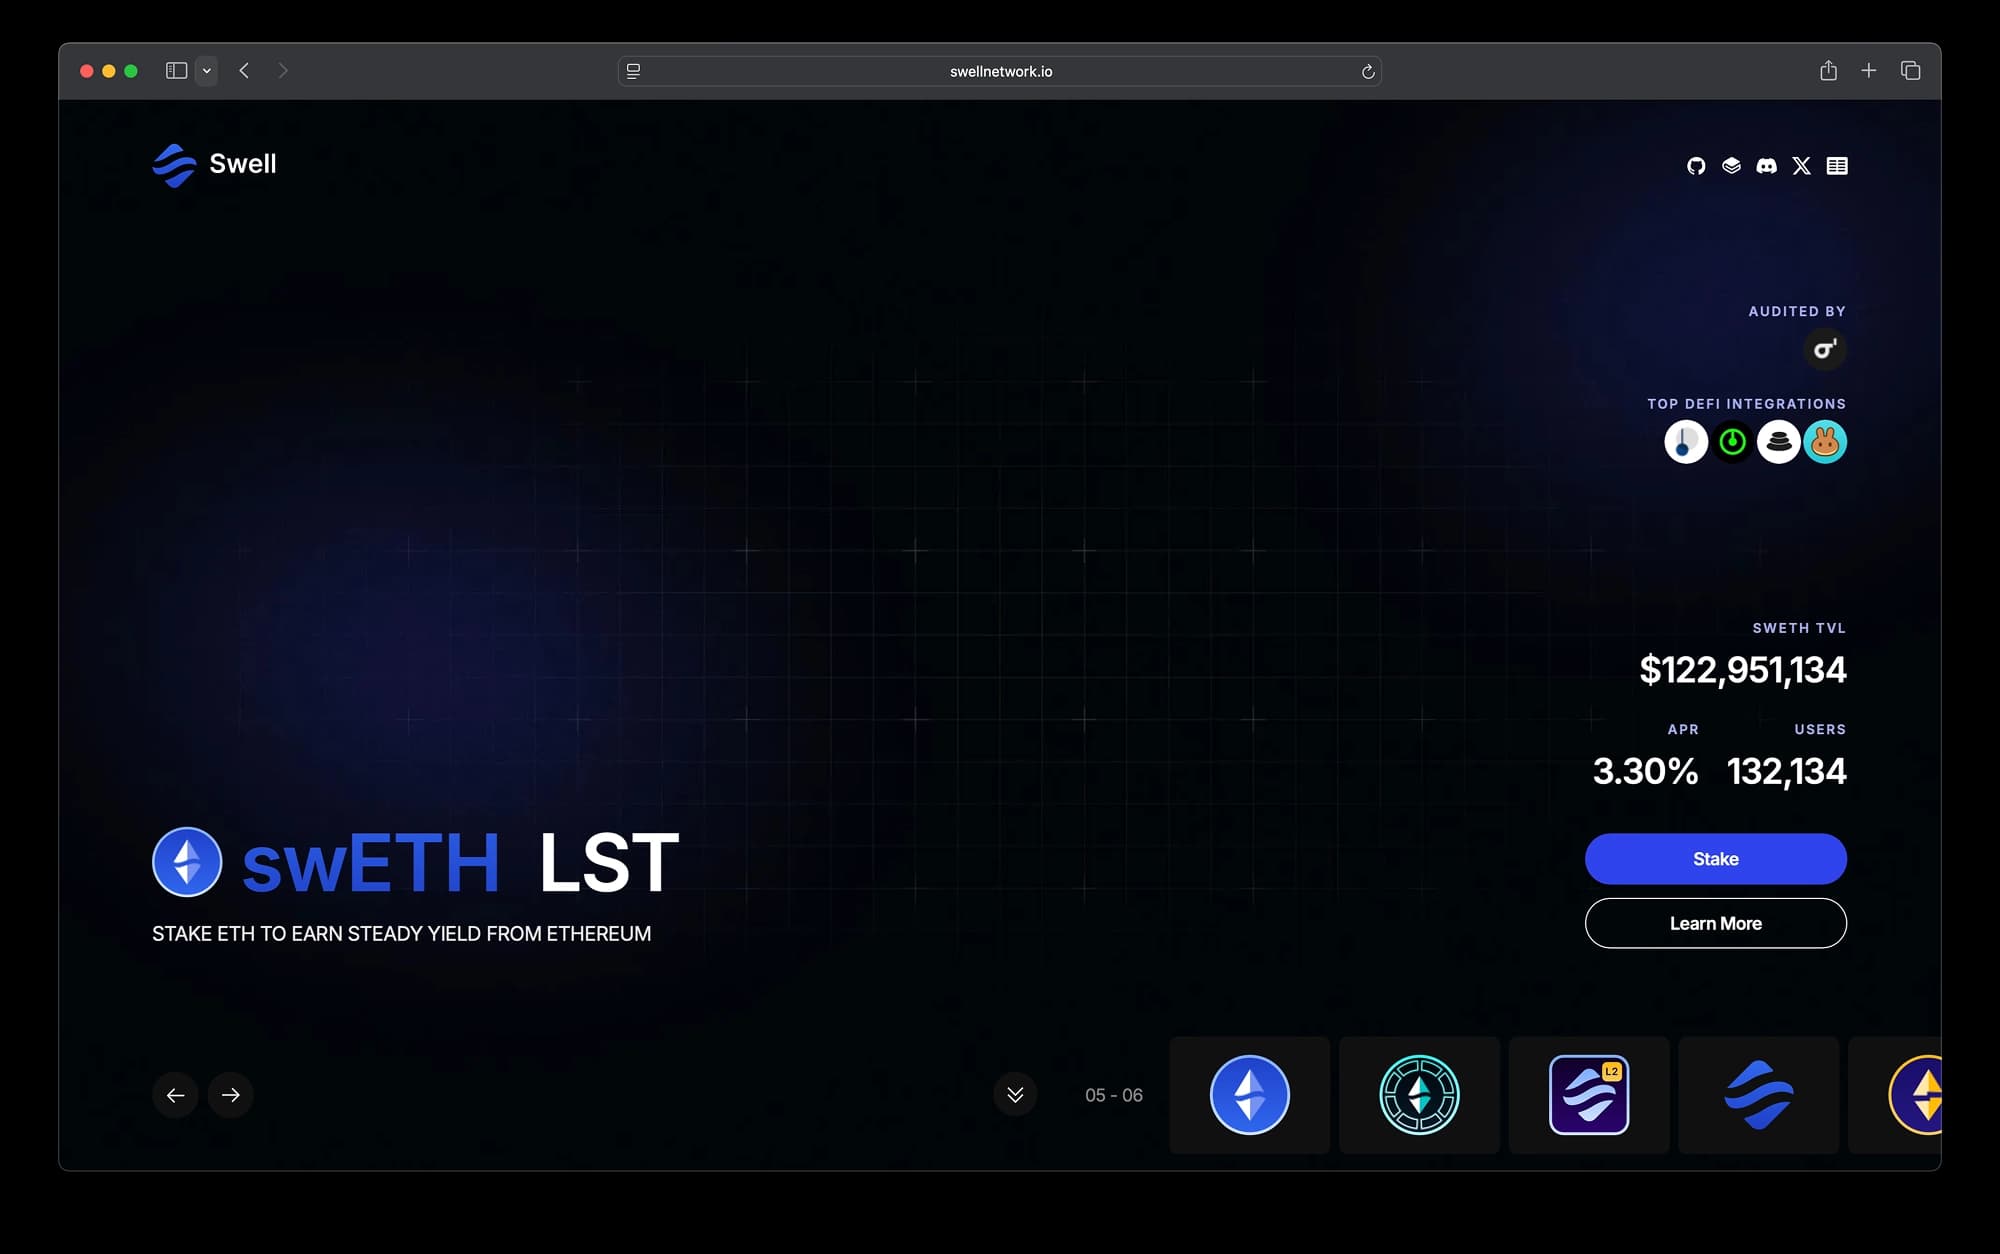
Task: Click the blue Stake button
Action: tap(1715, 859)
